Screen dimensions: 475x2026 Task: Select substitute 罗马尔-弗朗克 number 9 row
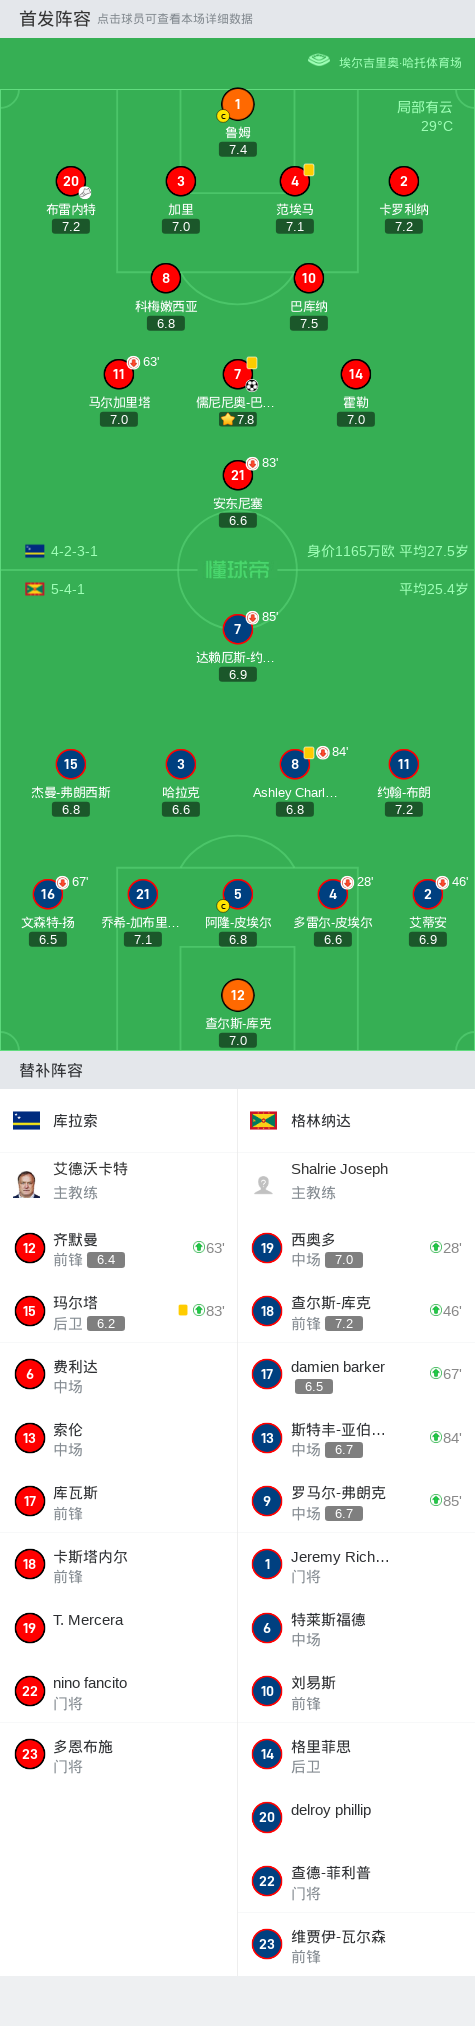[356, 1501]
